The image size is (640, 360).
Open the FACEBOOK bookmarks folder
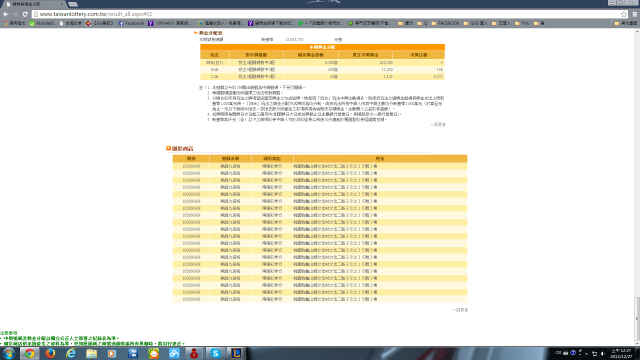coord(445,23)
